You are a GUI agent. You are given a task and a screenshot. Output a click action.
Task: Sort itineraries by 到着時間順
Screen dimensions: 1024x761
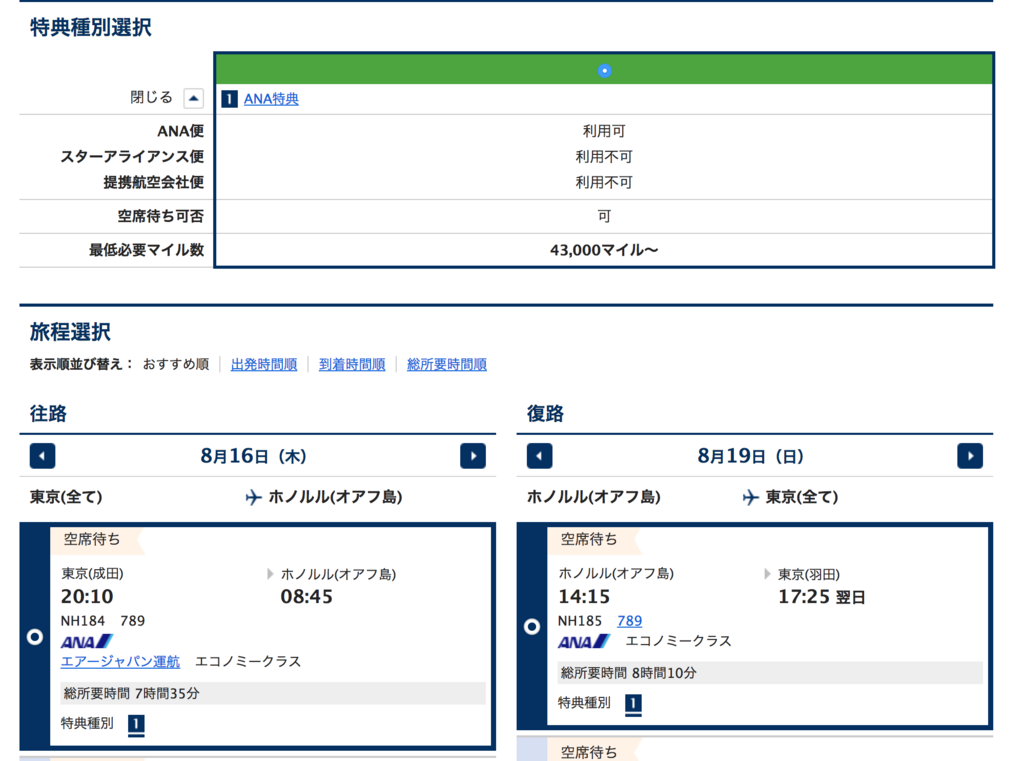pyautogui.click(x=352, y=364)
